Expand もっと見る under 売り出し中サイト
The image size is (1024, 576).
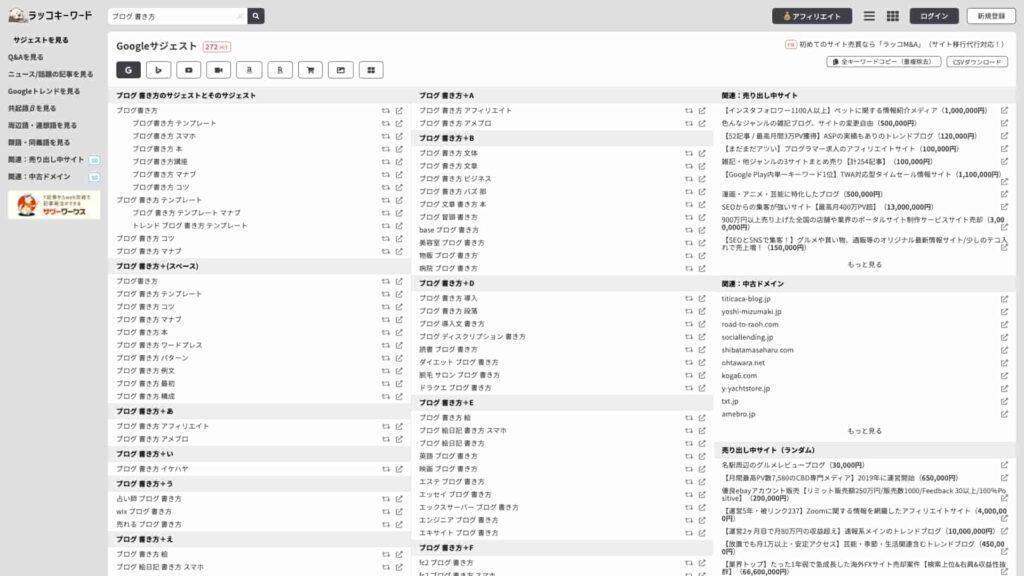[x=865, y=264]
